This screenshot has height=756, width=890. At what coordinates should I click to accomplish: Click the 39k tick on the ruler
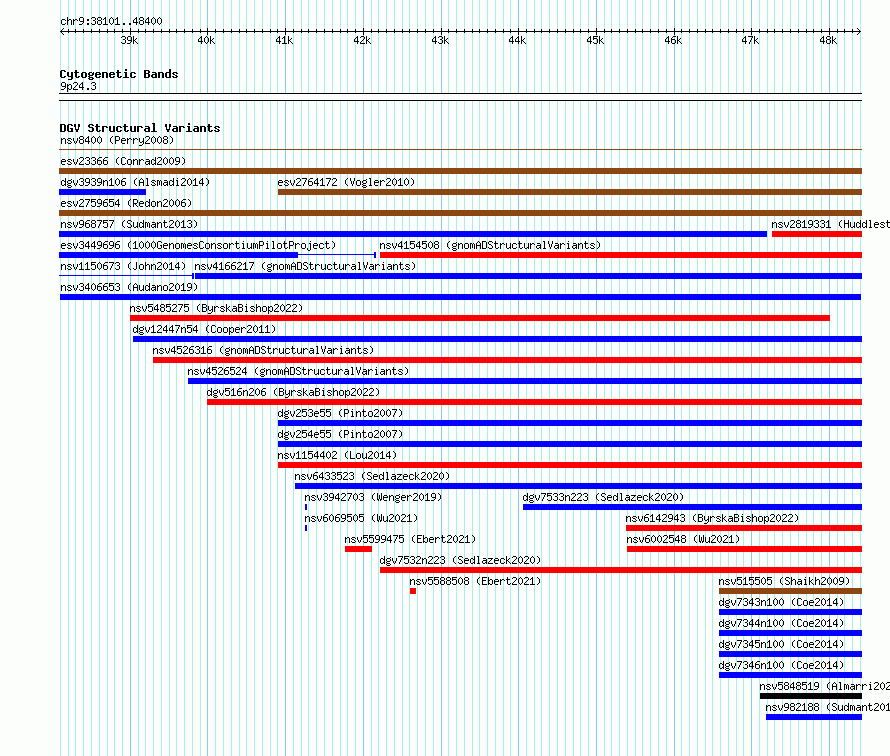(x=129, y=40)
